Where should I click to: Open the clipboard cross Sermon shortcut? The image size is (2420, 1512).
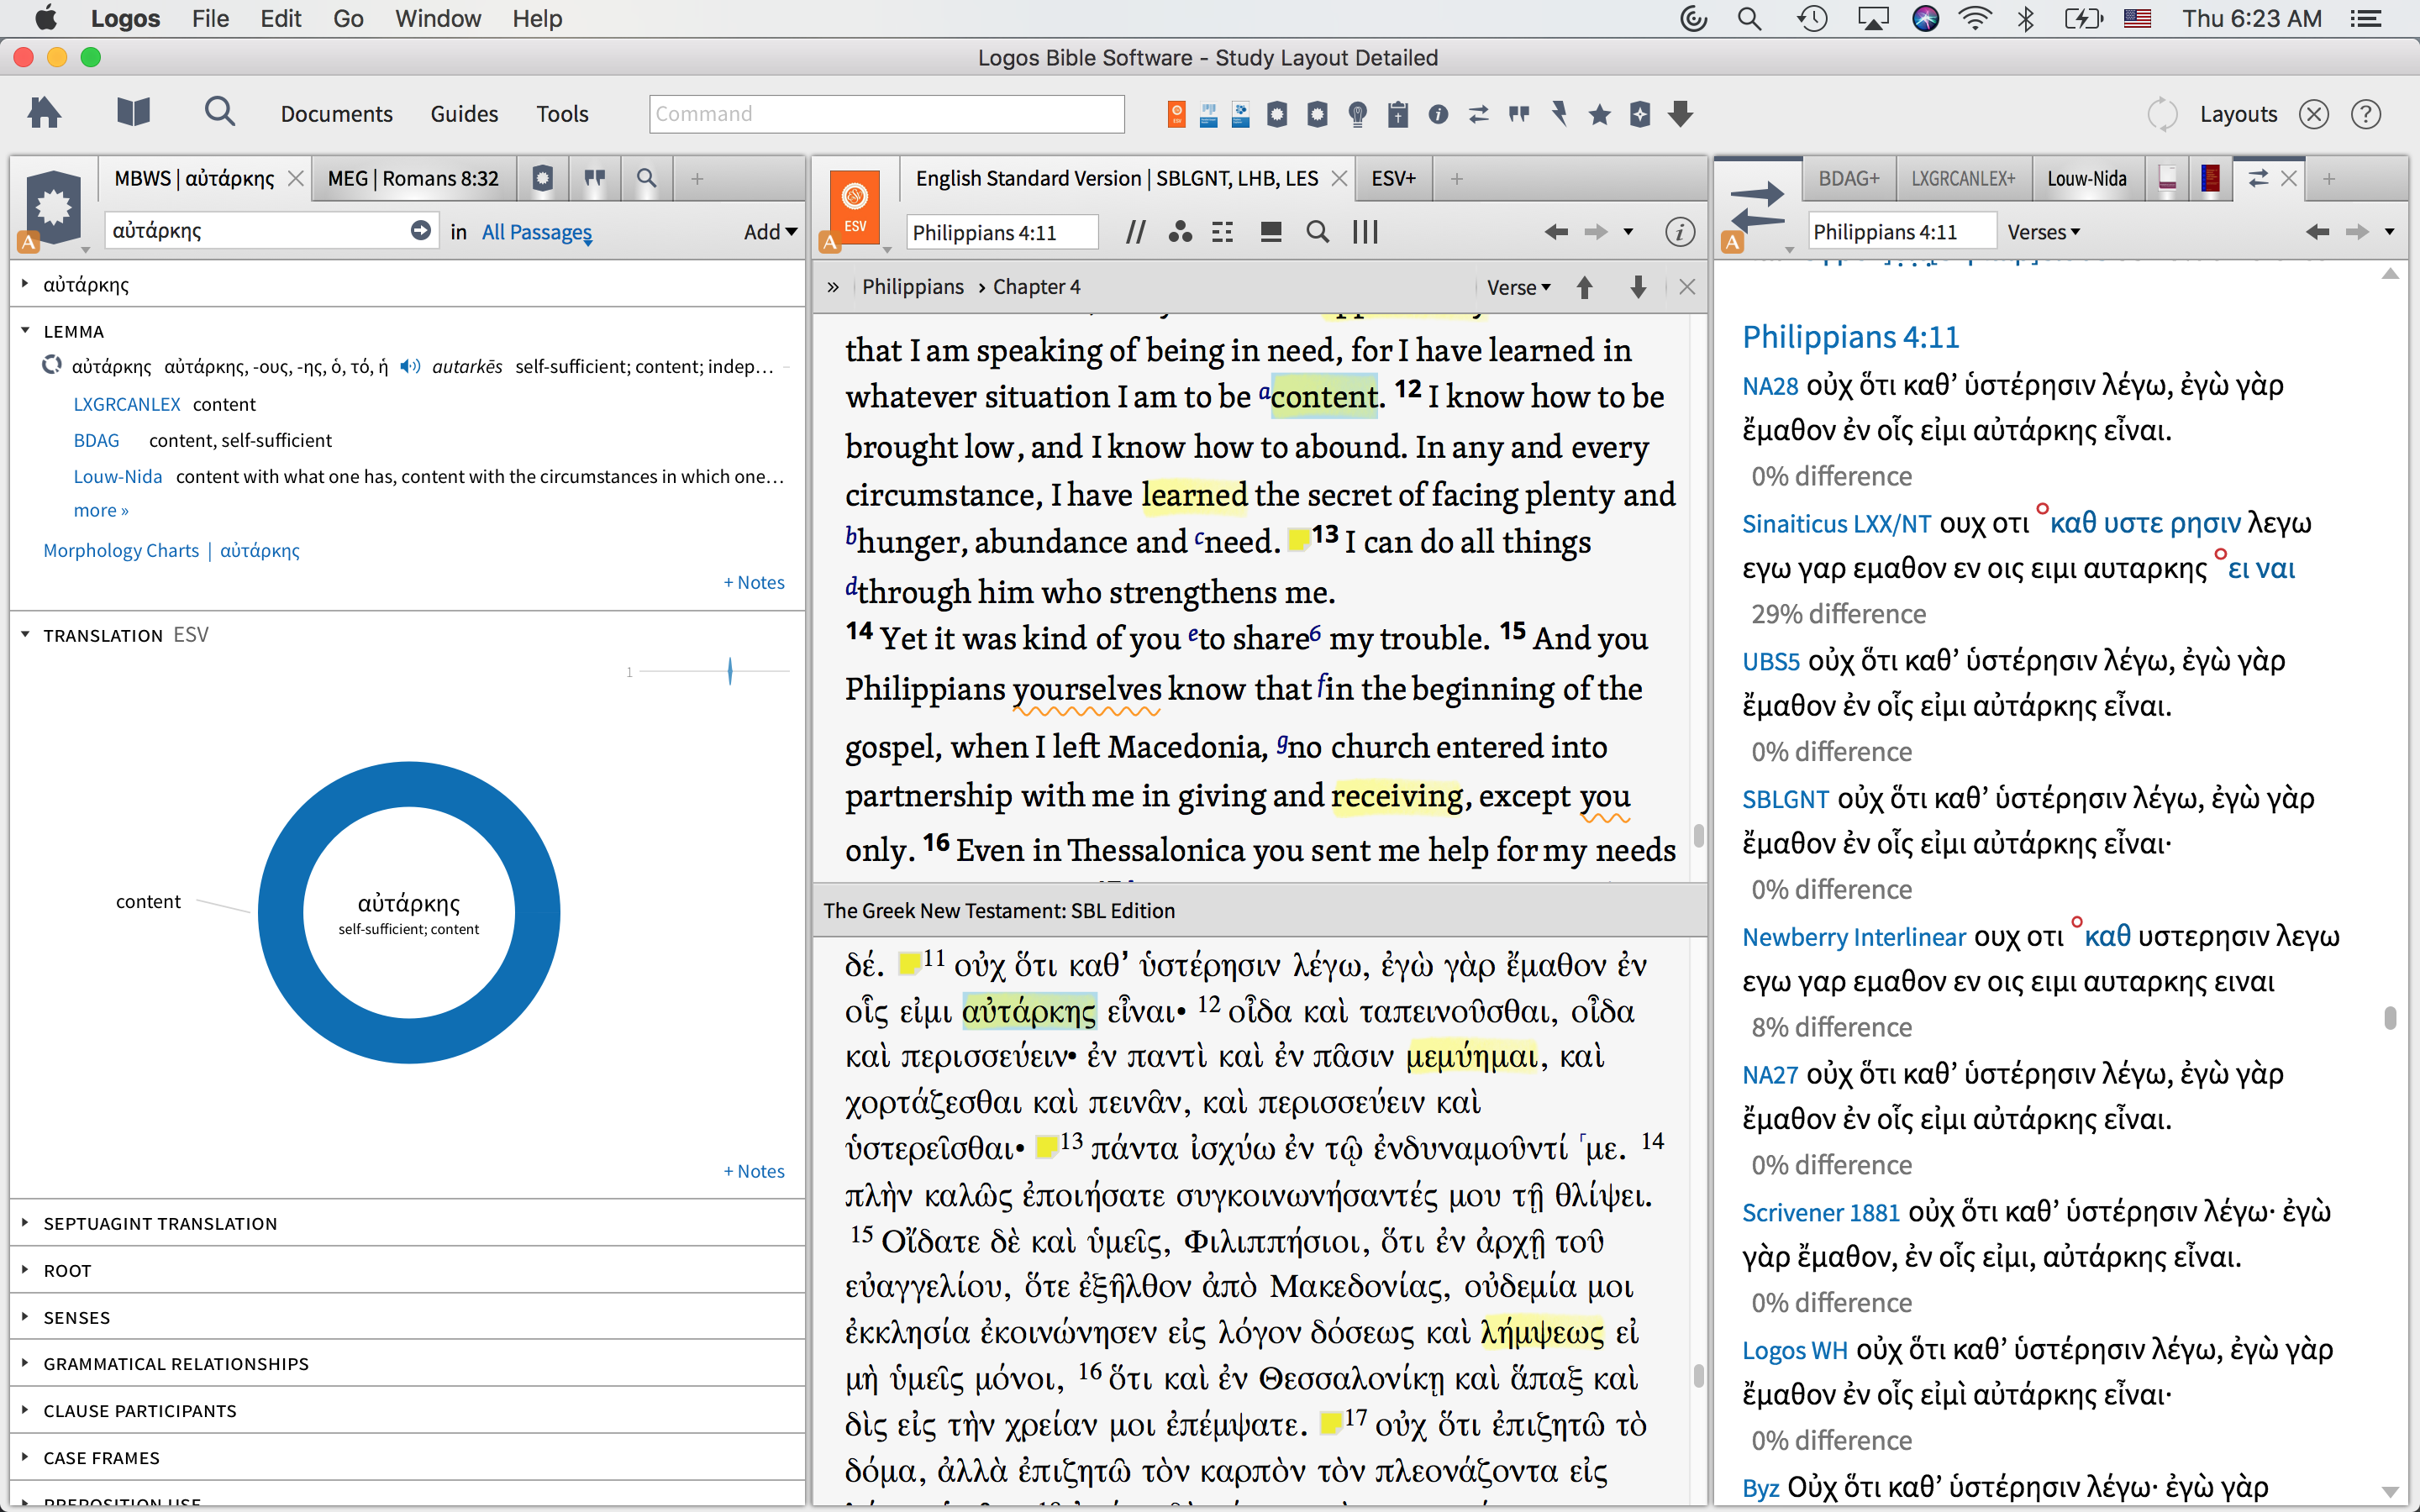point(1398,114)
